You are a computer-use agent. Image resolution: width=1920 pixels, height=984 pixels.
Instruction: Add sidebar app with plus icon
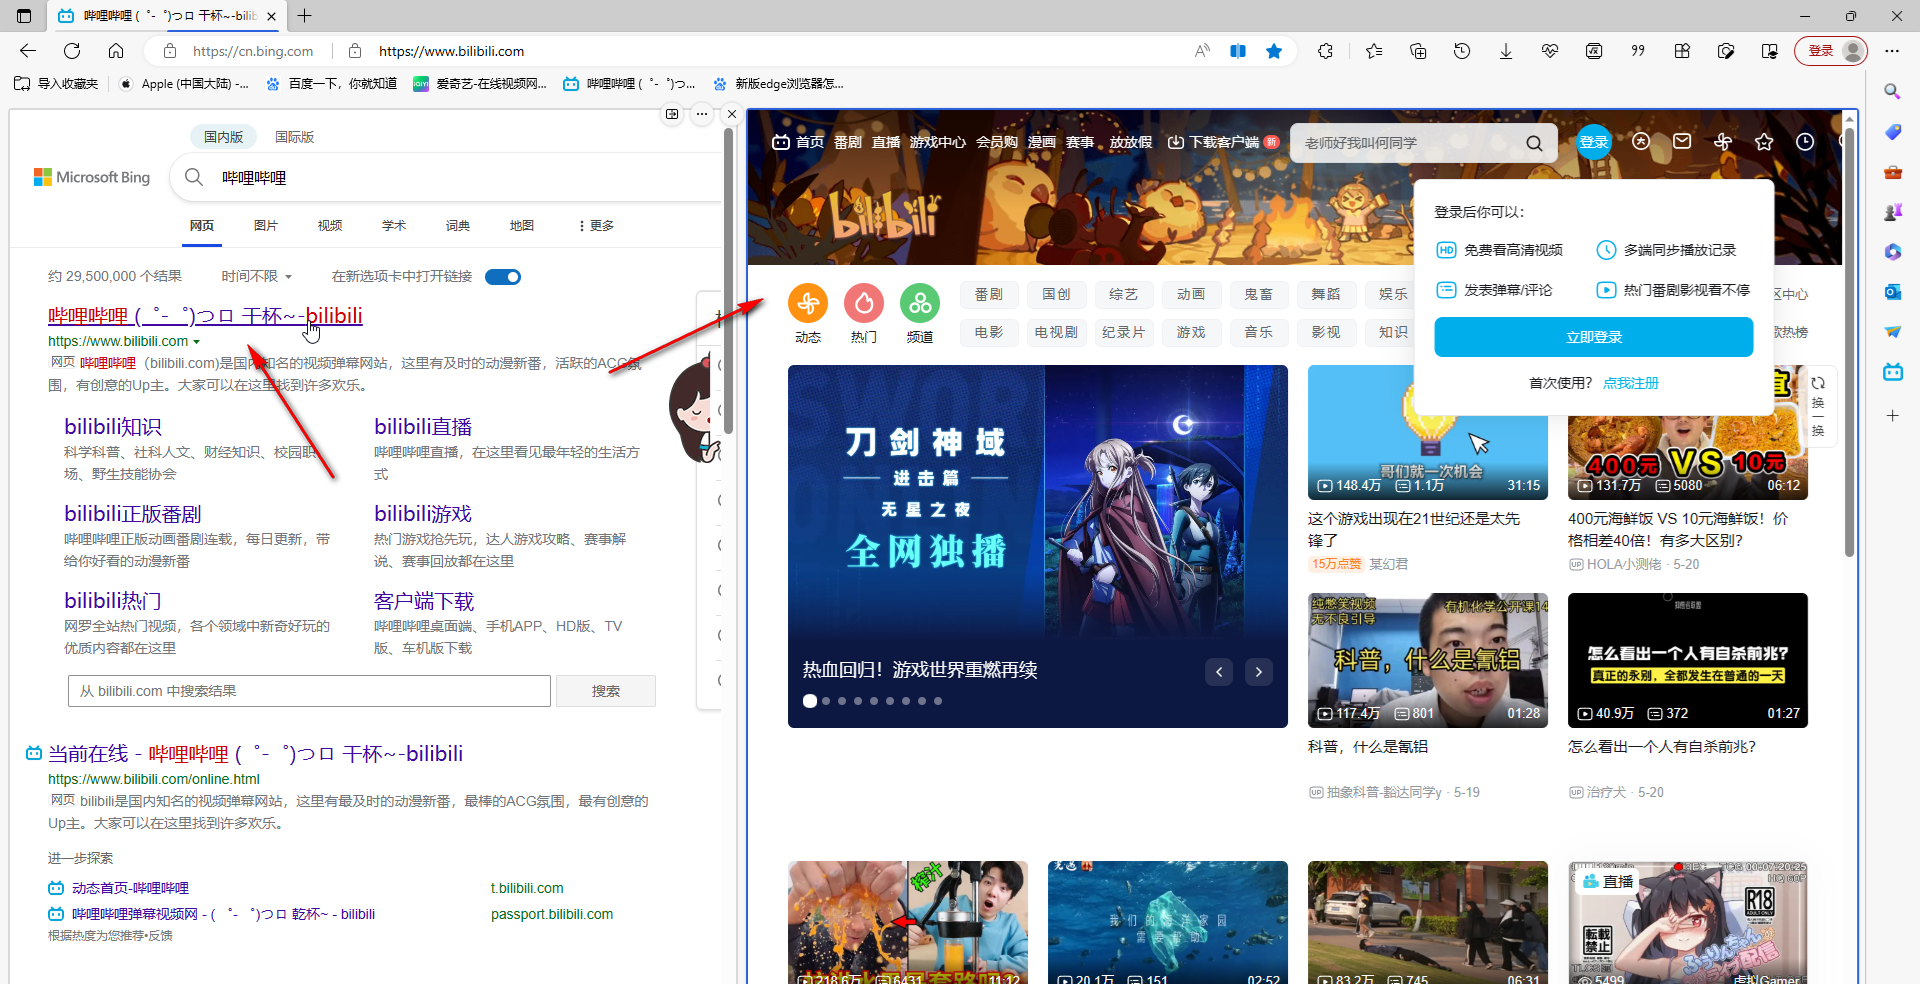tap(1892, 415)
